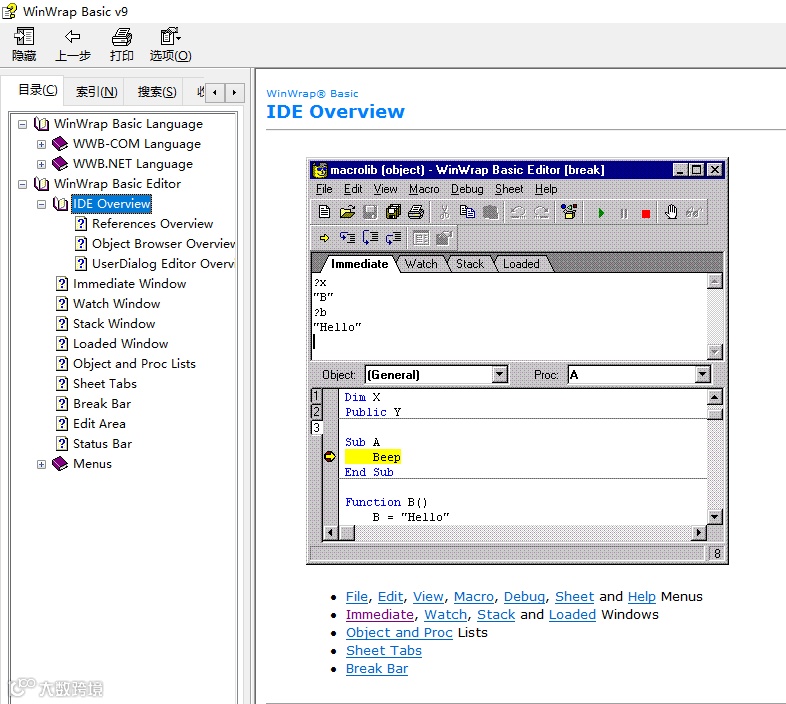786x704 pixels.
Task: Click the New document icon in the IDE image
Action: (324, 212)
